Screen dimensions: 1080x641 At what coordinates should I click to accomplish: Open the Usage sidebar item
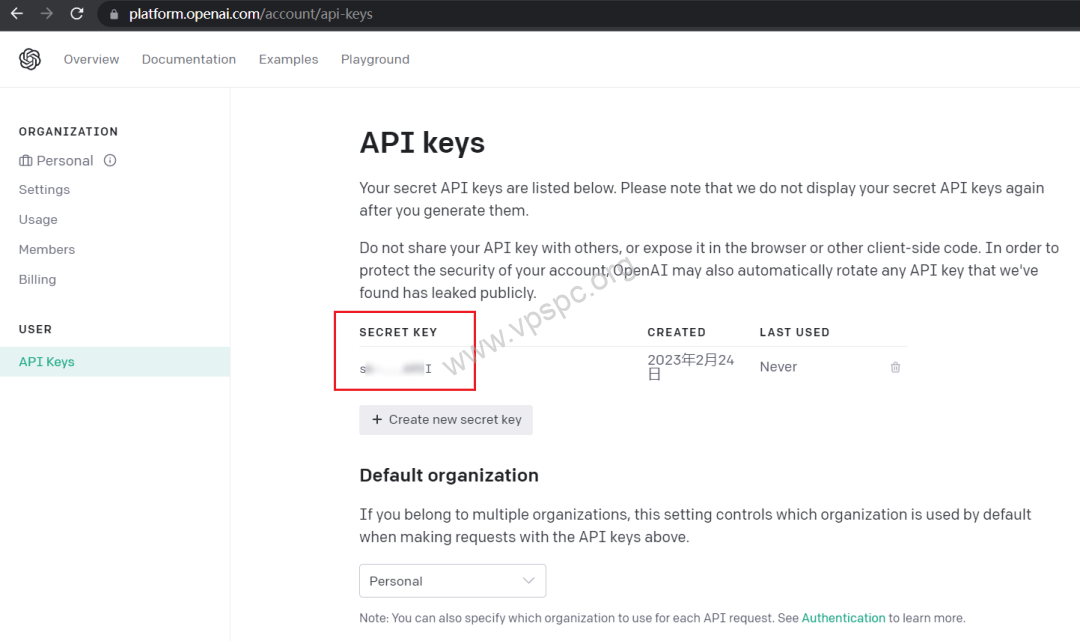click(x=38, y=220)
